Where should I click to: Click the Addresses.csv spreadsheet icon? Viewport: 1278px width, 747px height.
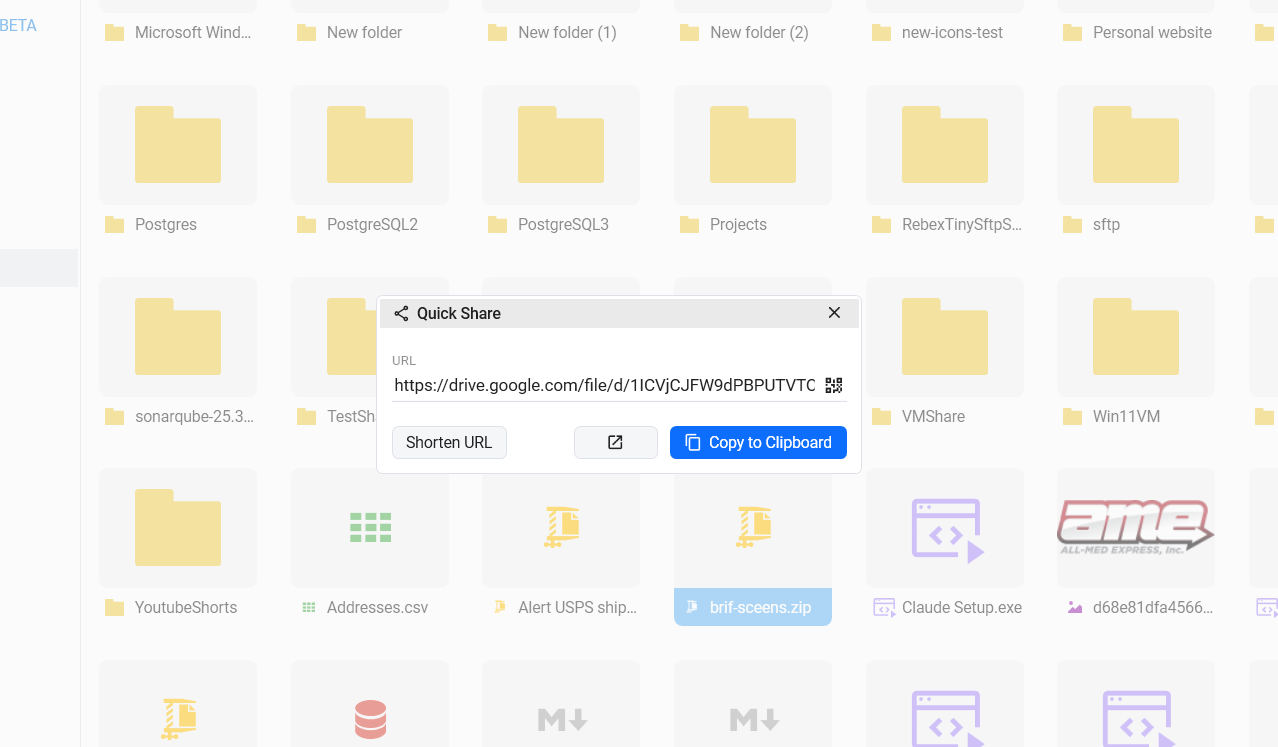point(370,527)
